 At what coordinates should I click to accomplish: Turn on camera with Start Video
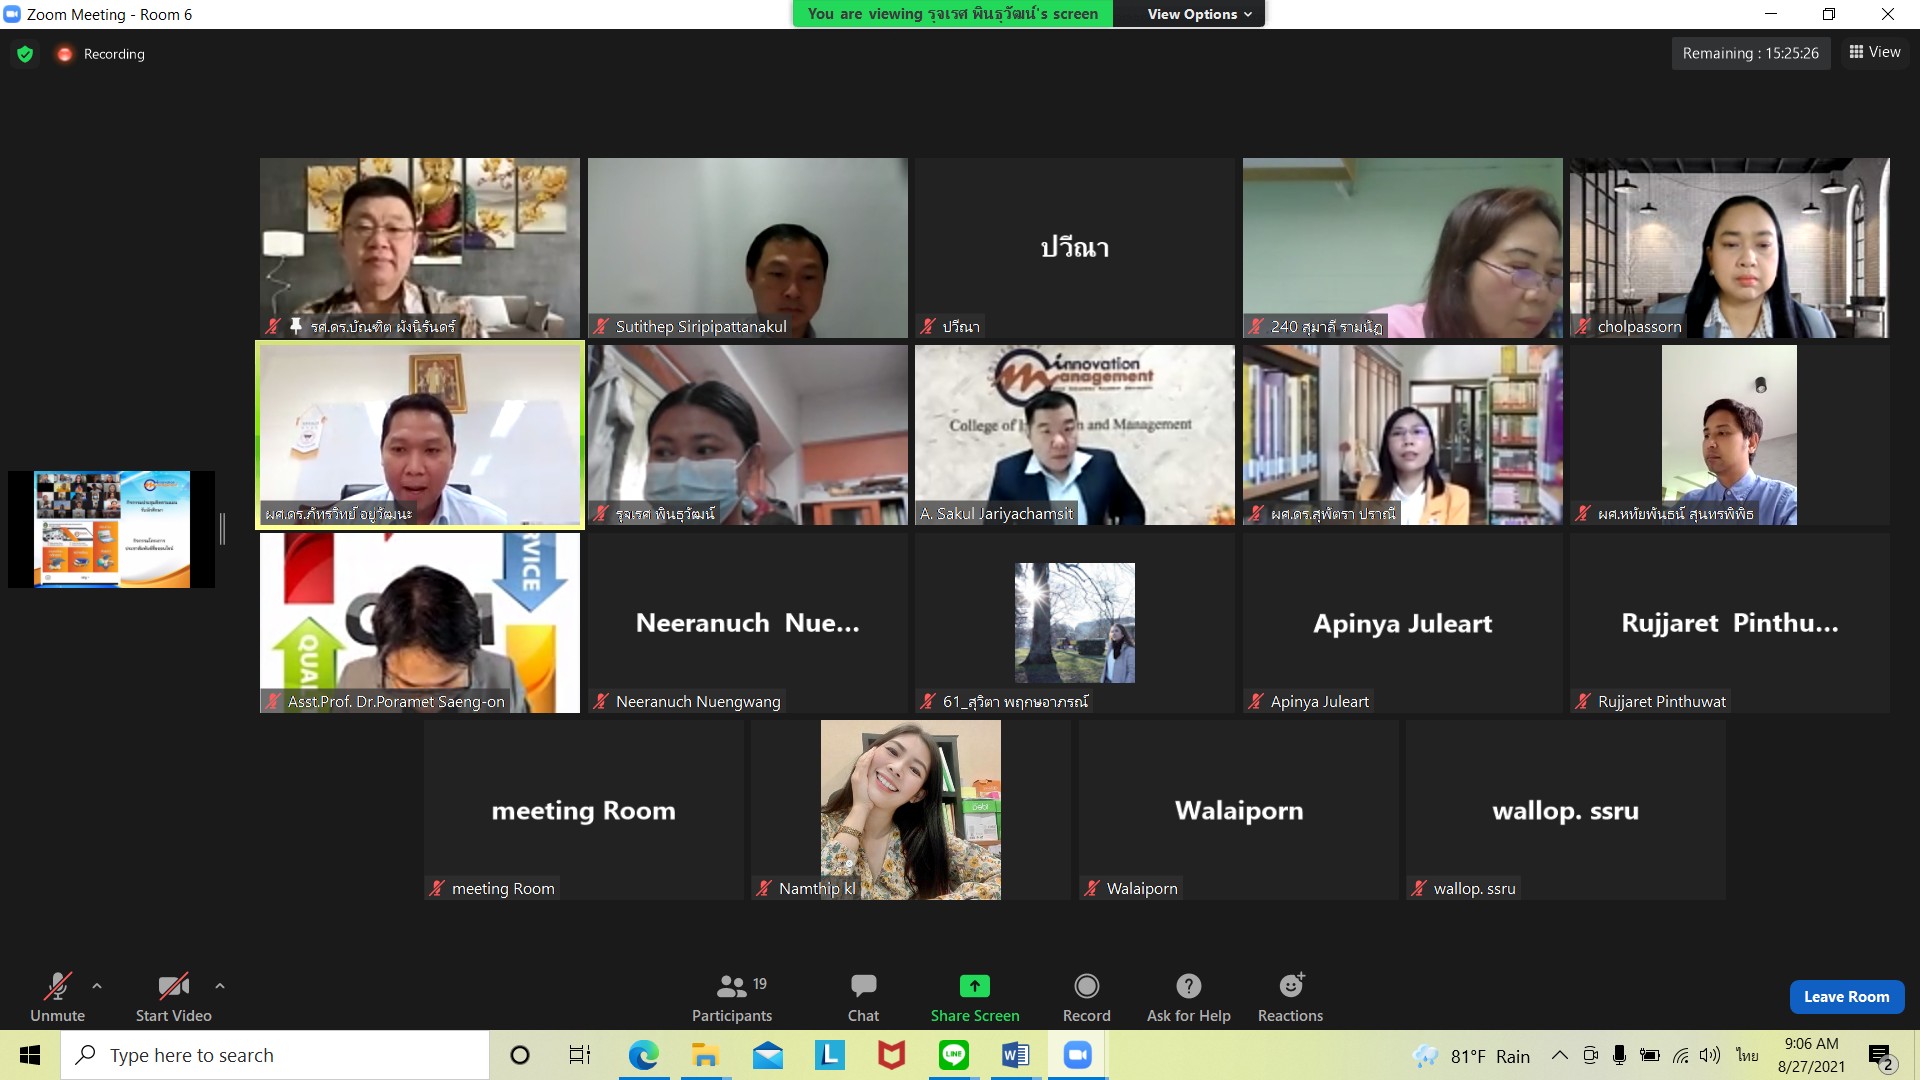tap(173, 997)
